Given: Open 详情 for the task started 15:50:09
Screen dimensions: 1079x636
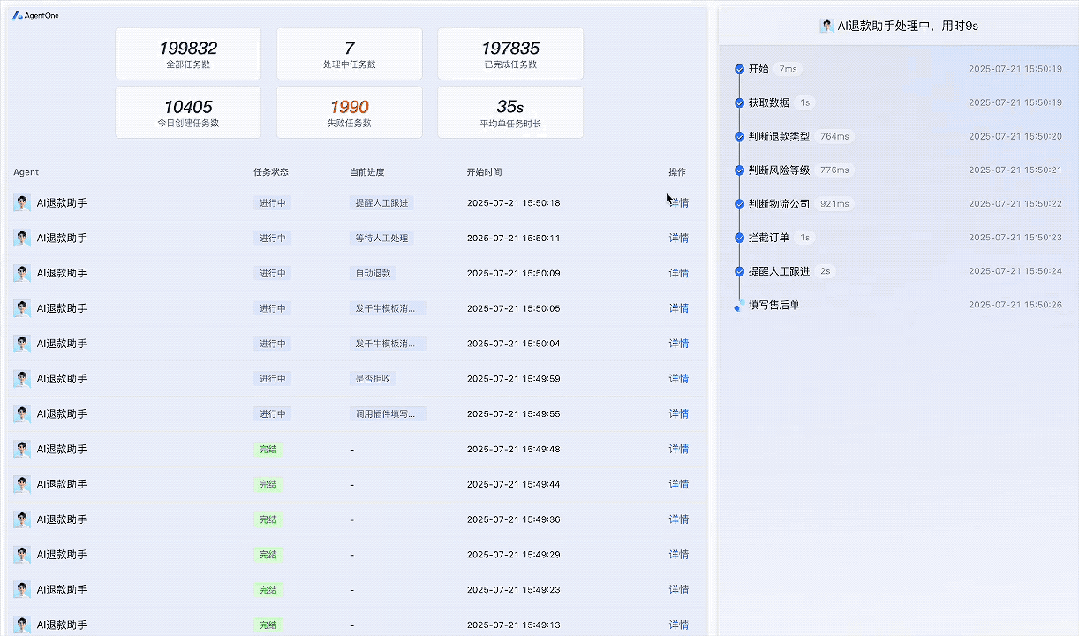Looking at the screenshot, I should point(679,273).
